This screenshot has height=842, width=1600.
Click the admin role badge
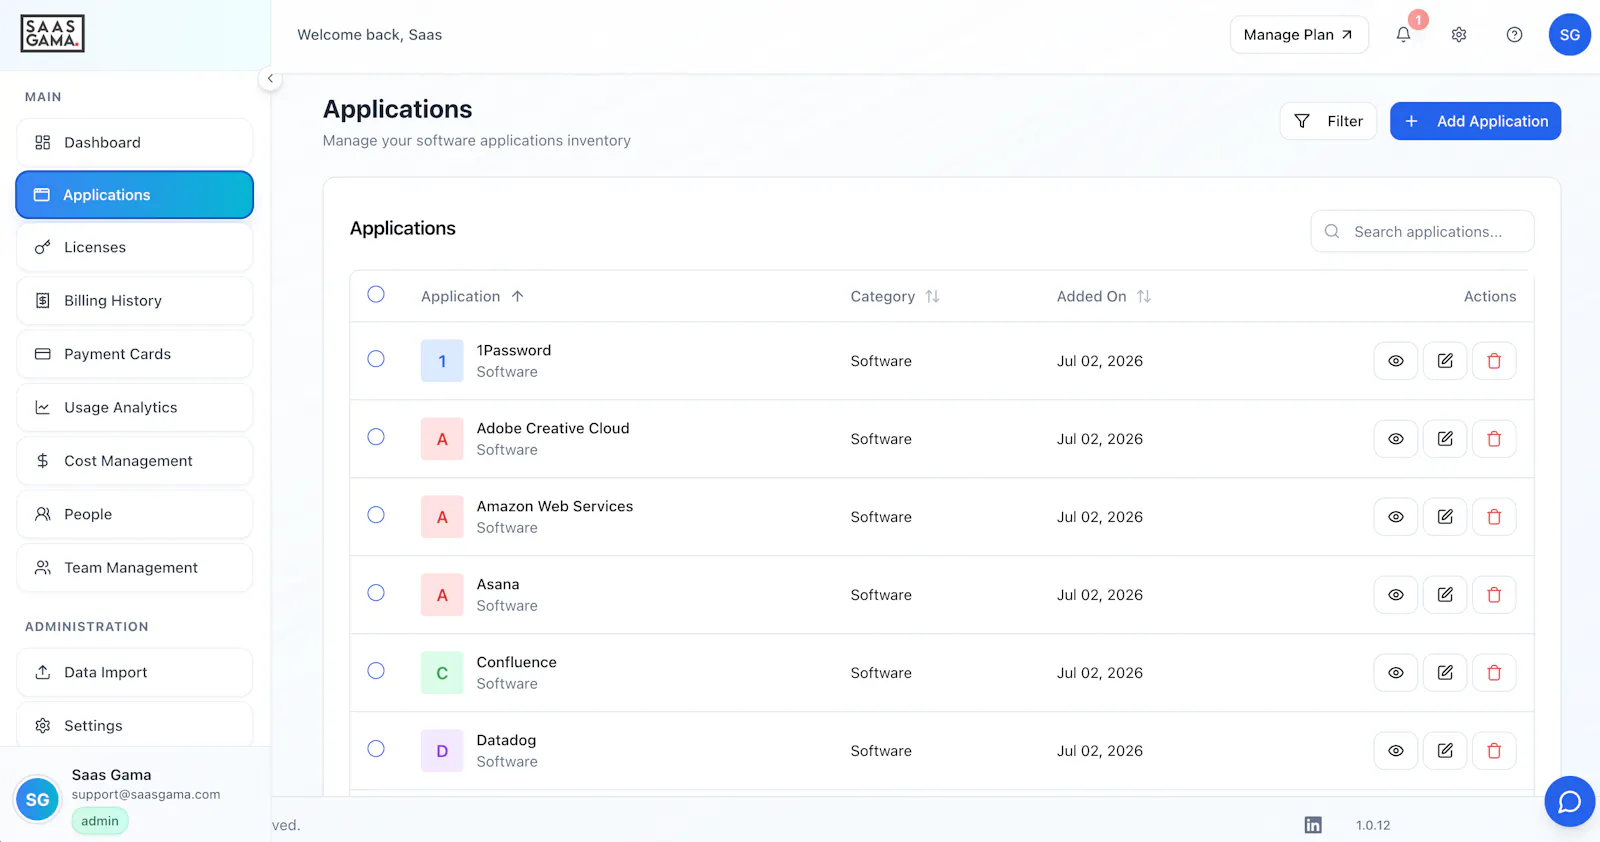coord(100,821)
